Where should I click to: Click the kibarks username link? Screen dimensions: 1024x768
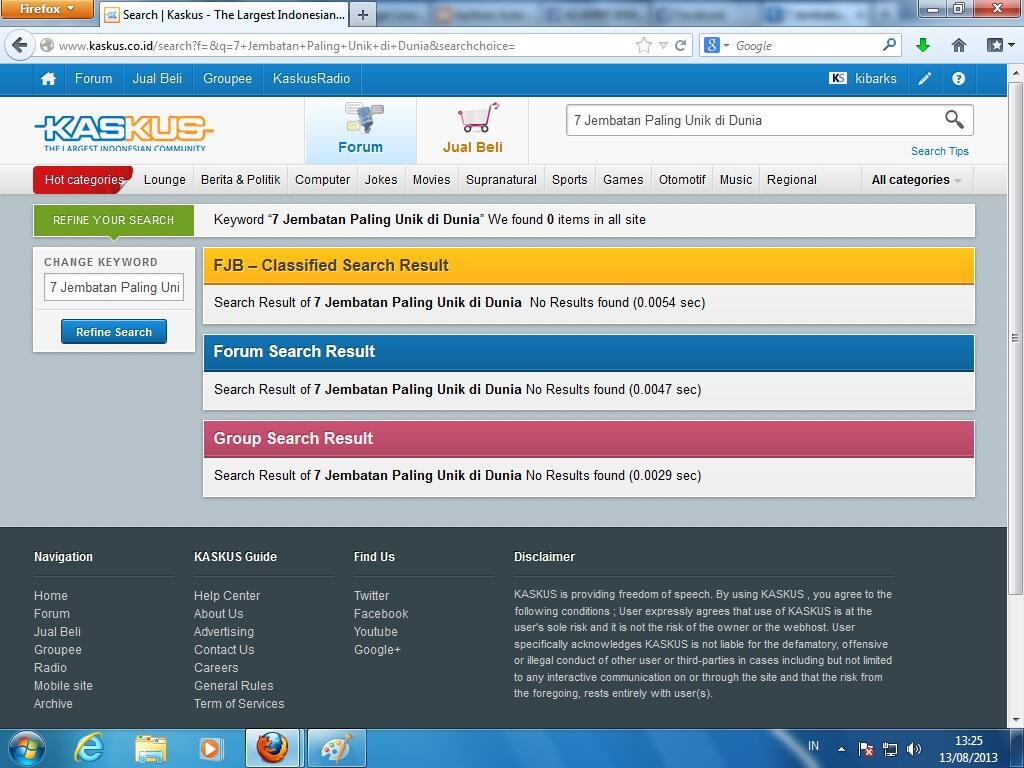[x=876, y=78]
